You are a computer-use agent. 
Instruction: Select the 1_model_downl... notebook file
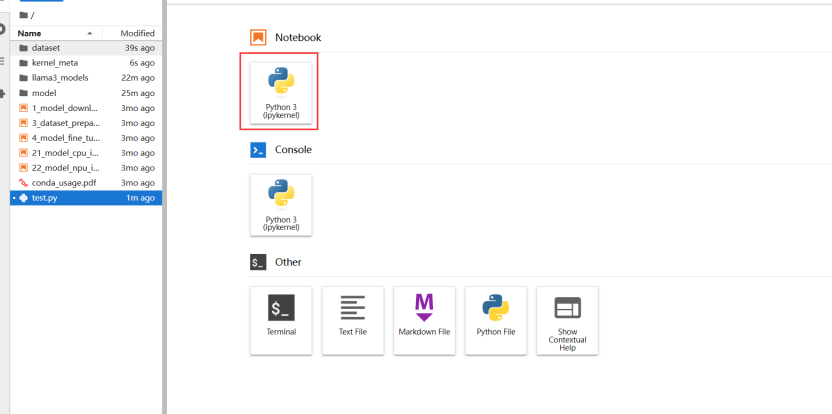tap(86, 108)
